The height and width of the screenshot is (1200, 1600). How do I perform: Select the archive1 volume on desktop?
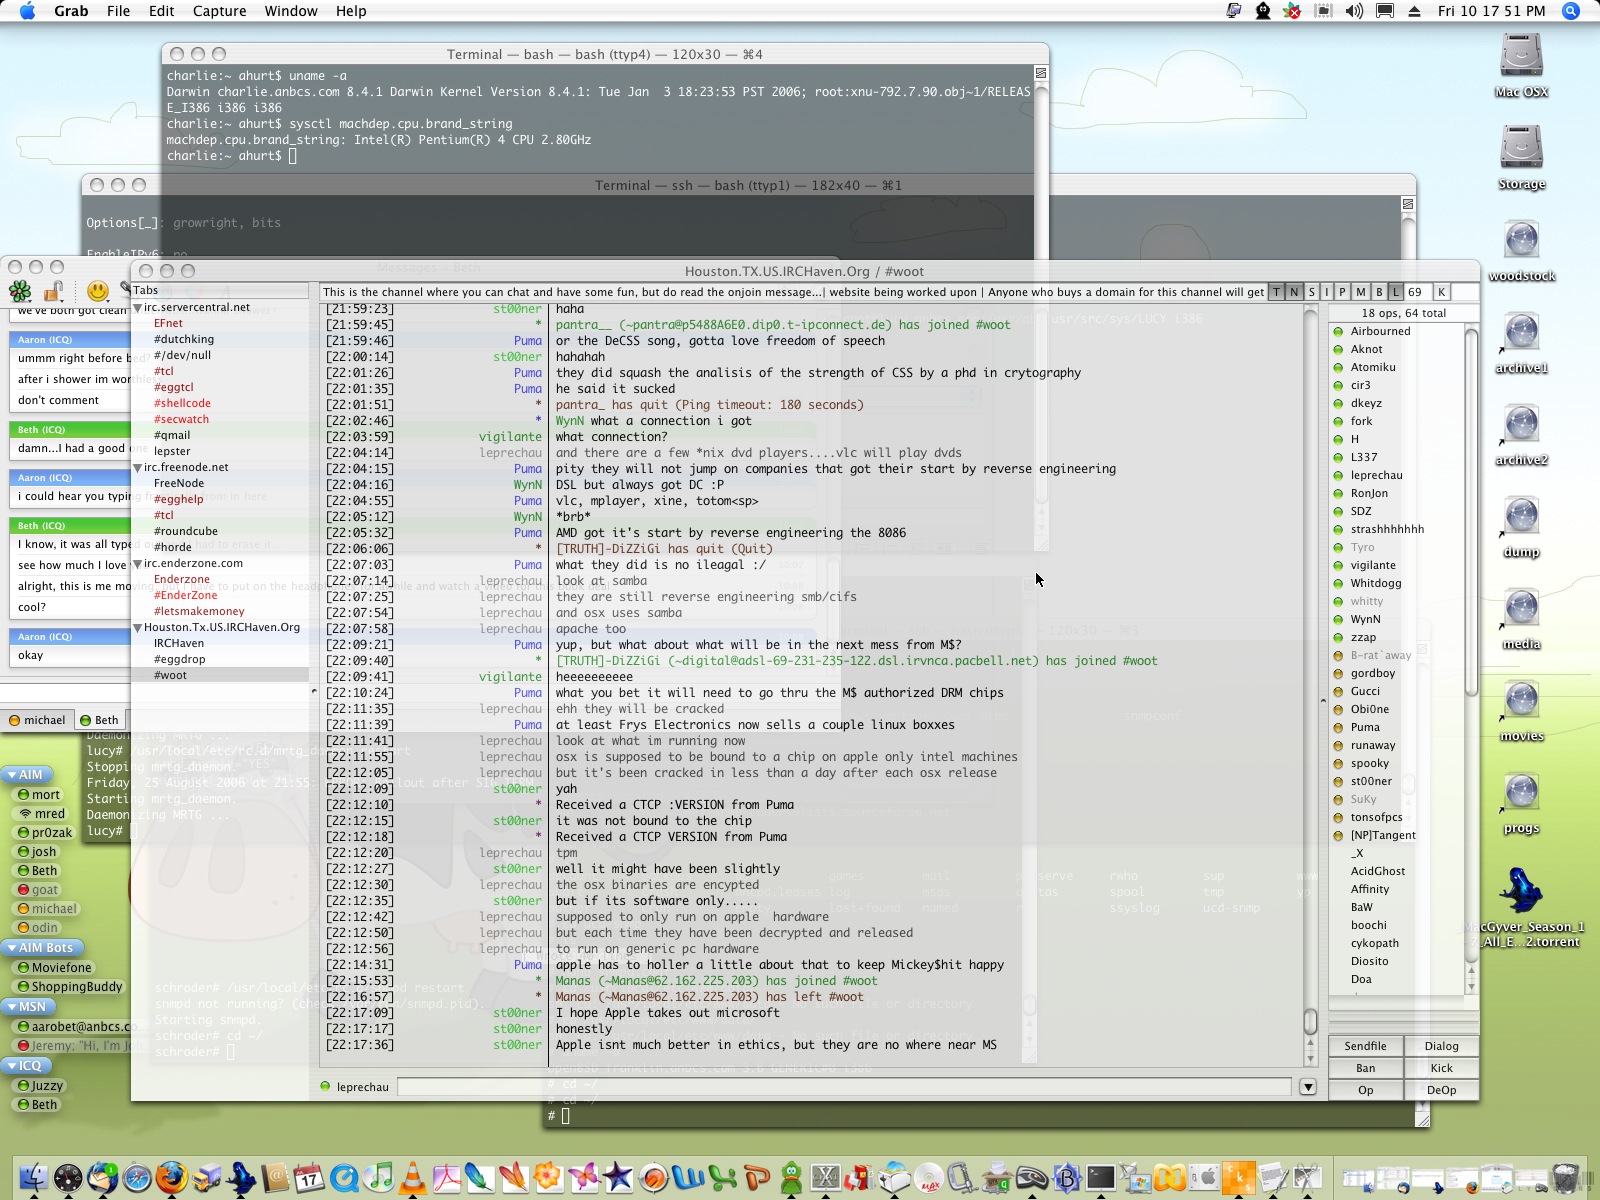pyautogui.click(x=1521, y=332)
